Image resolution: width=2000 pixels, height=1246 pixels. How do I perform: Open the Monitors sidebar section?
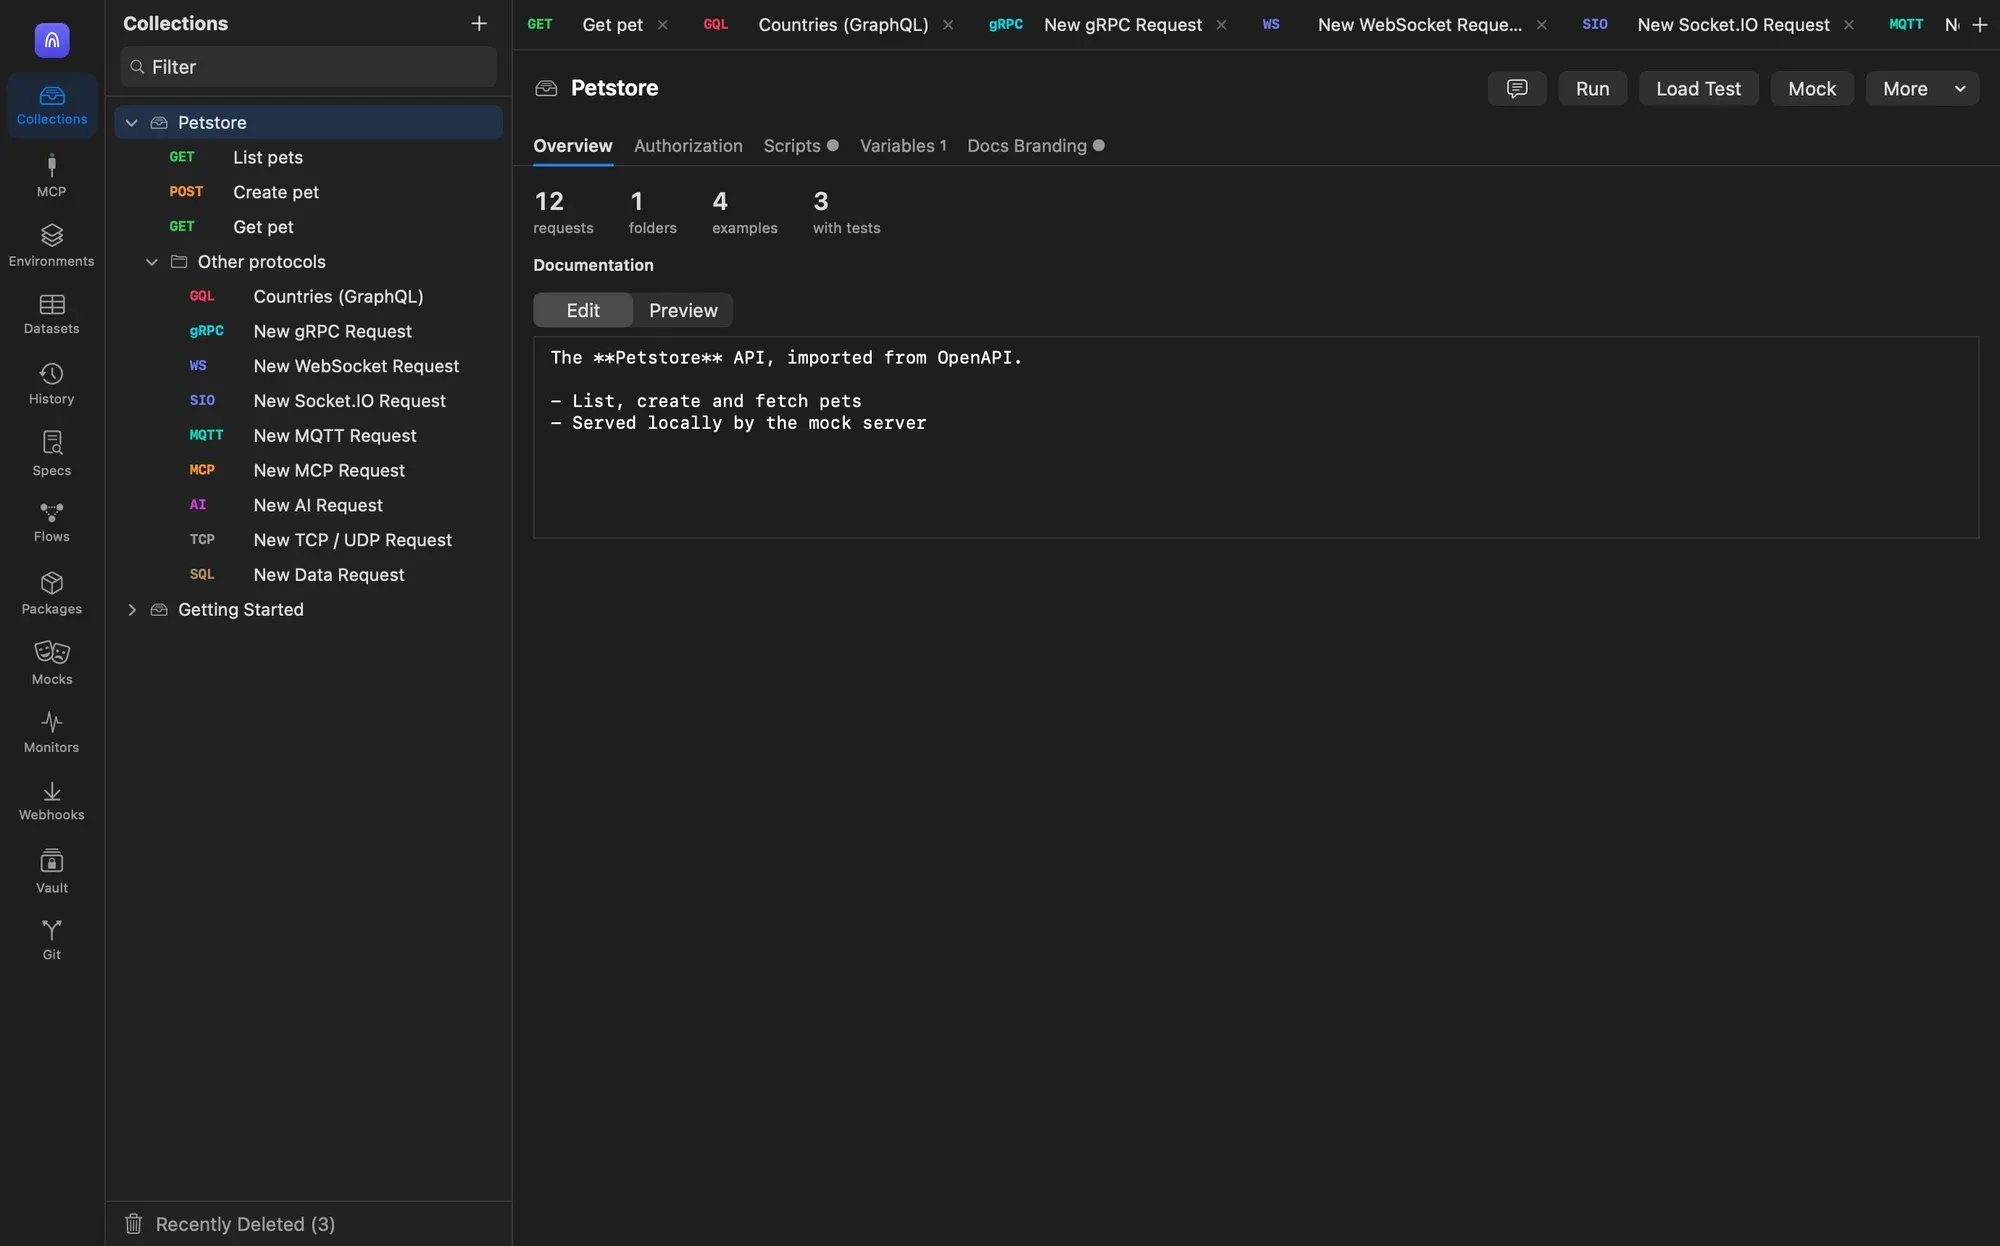click(x=52, y=732)
